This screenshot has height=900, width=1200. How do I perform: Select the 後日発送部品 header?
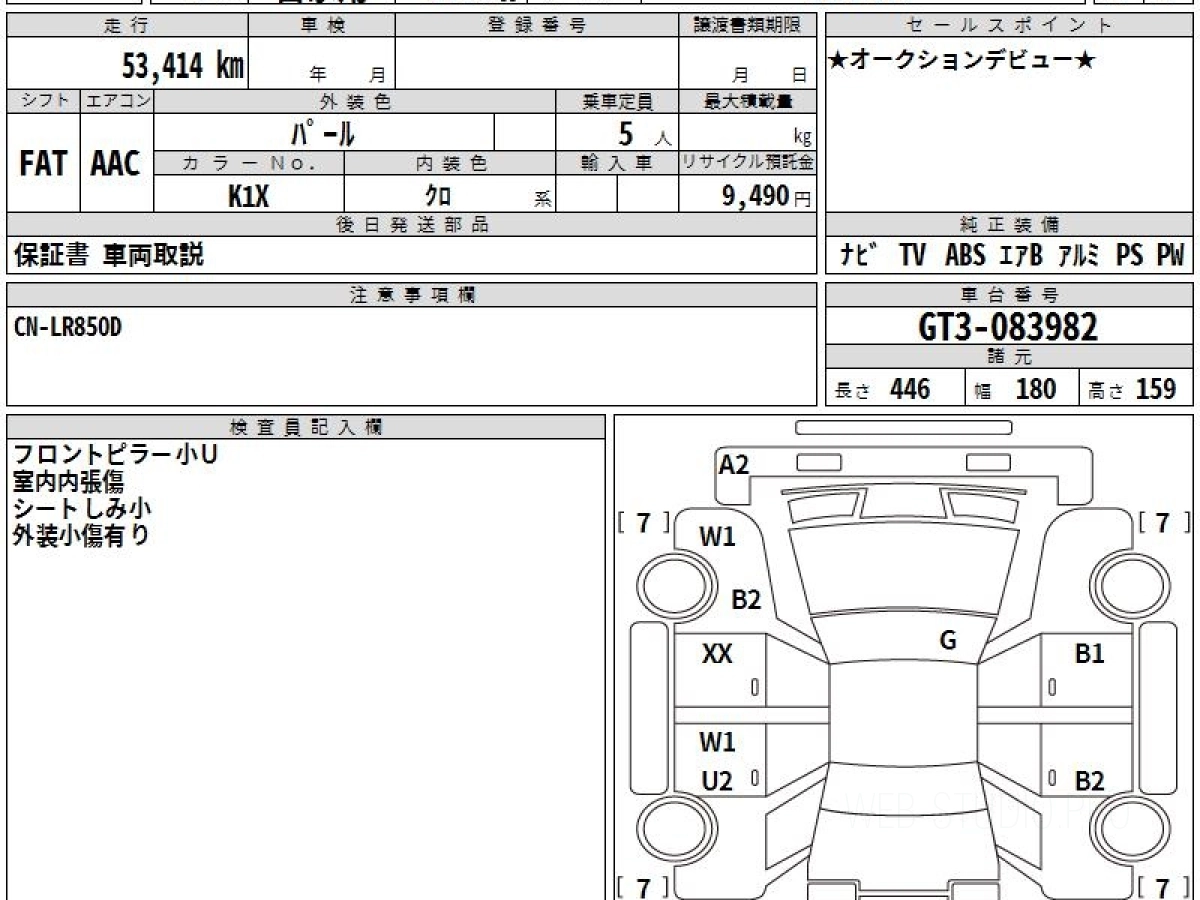click(x=412, y=225)
